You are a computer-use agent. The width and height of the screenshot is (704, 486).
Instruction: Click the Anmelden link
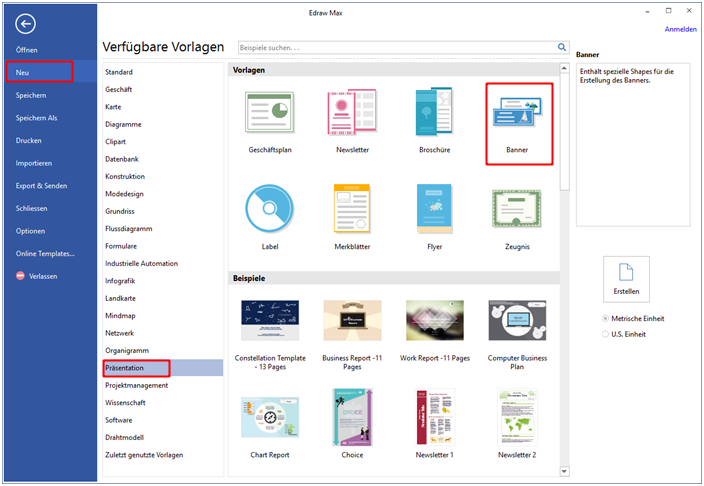[x=681, y=29]
